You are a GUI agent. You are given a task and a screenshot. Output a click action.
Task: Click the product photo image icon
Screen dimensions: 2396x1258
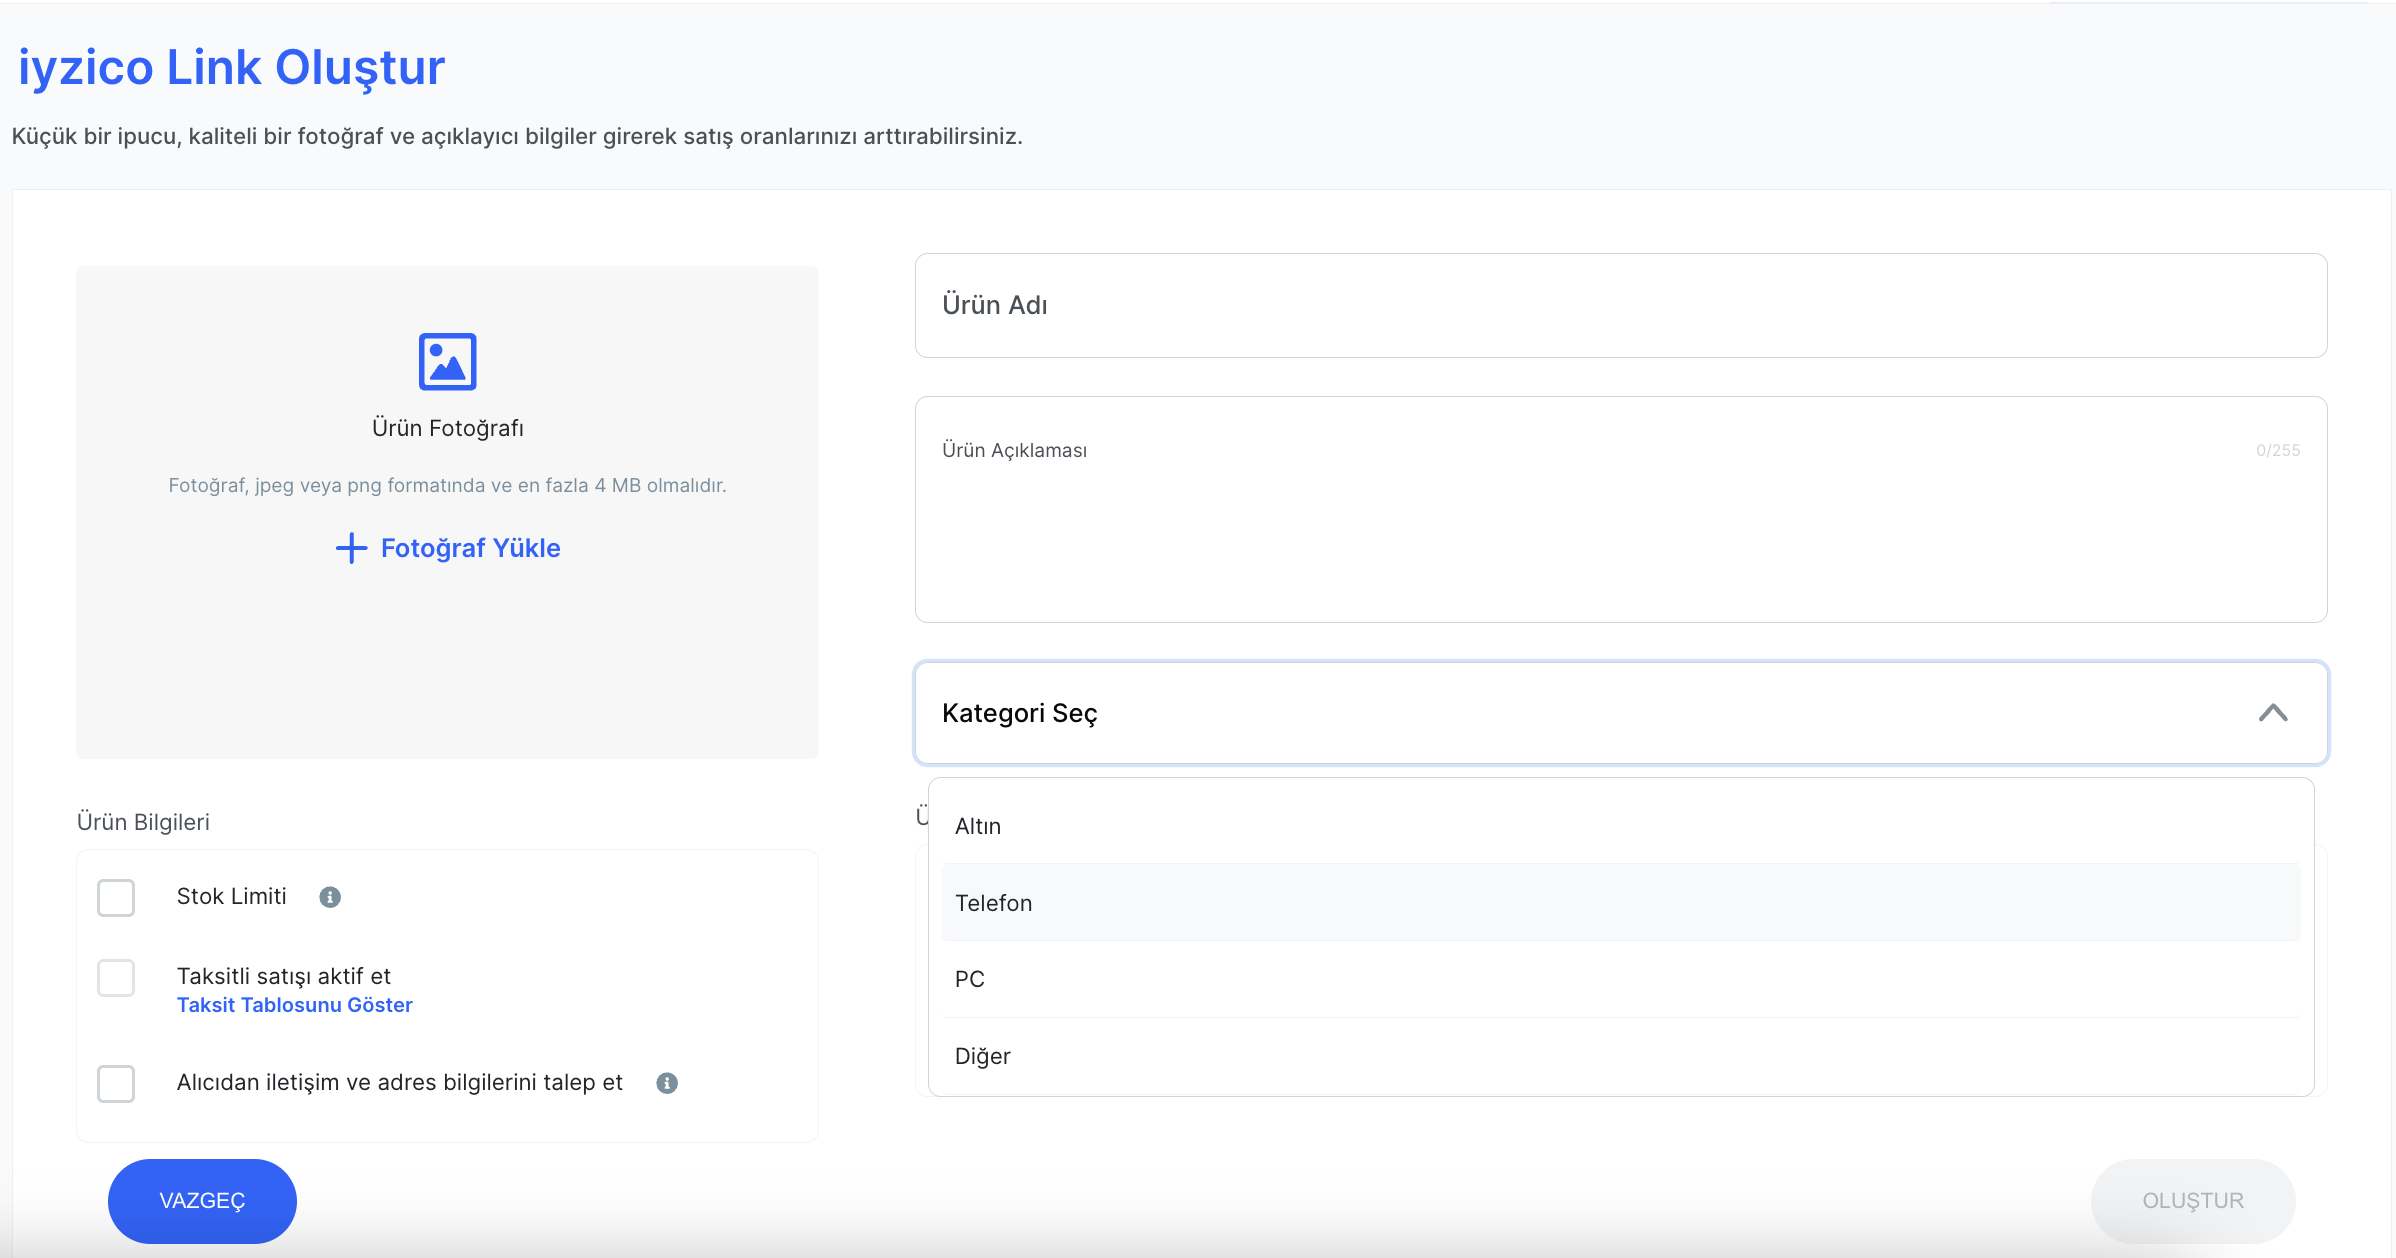pyautogui.click(x=447, y=361)
